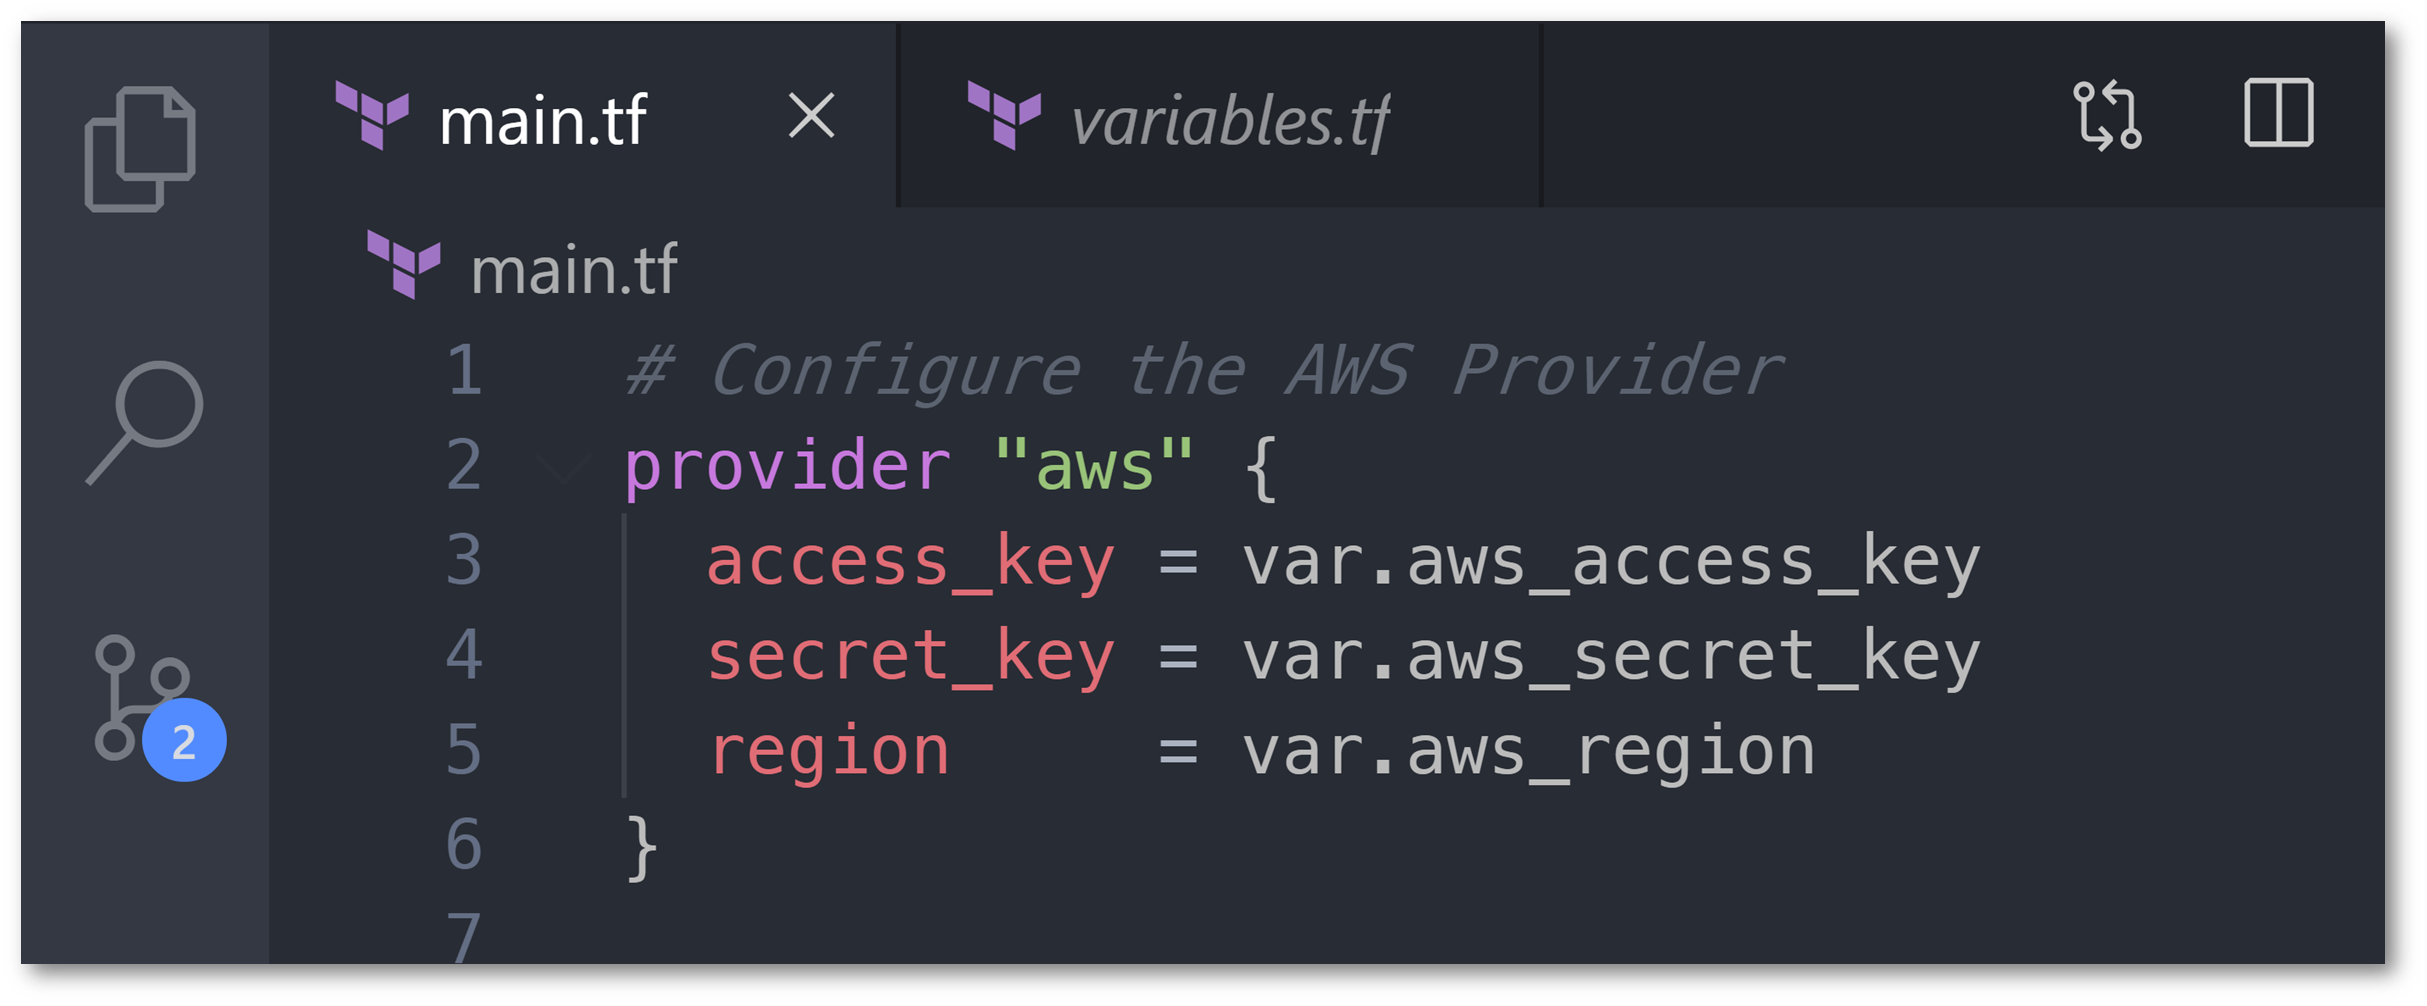
Task: Click the blue badge showing 2 changes
Action: (185, 740)
